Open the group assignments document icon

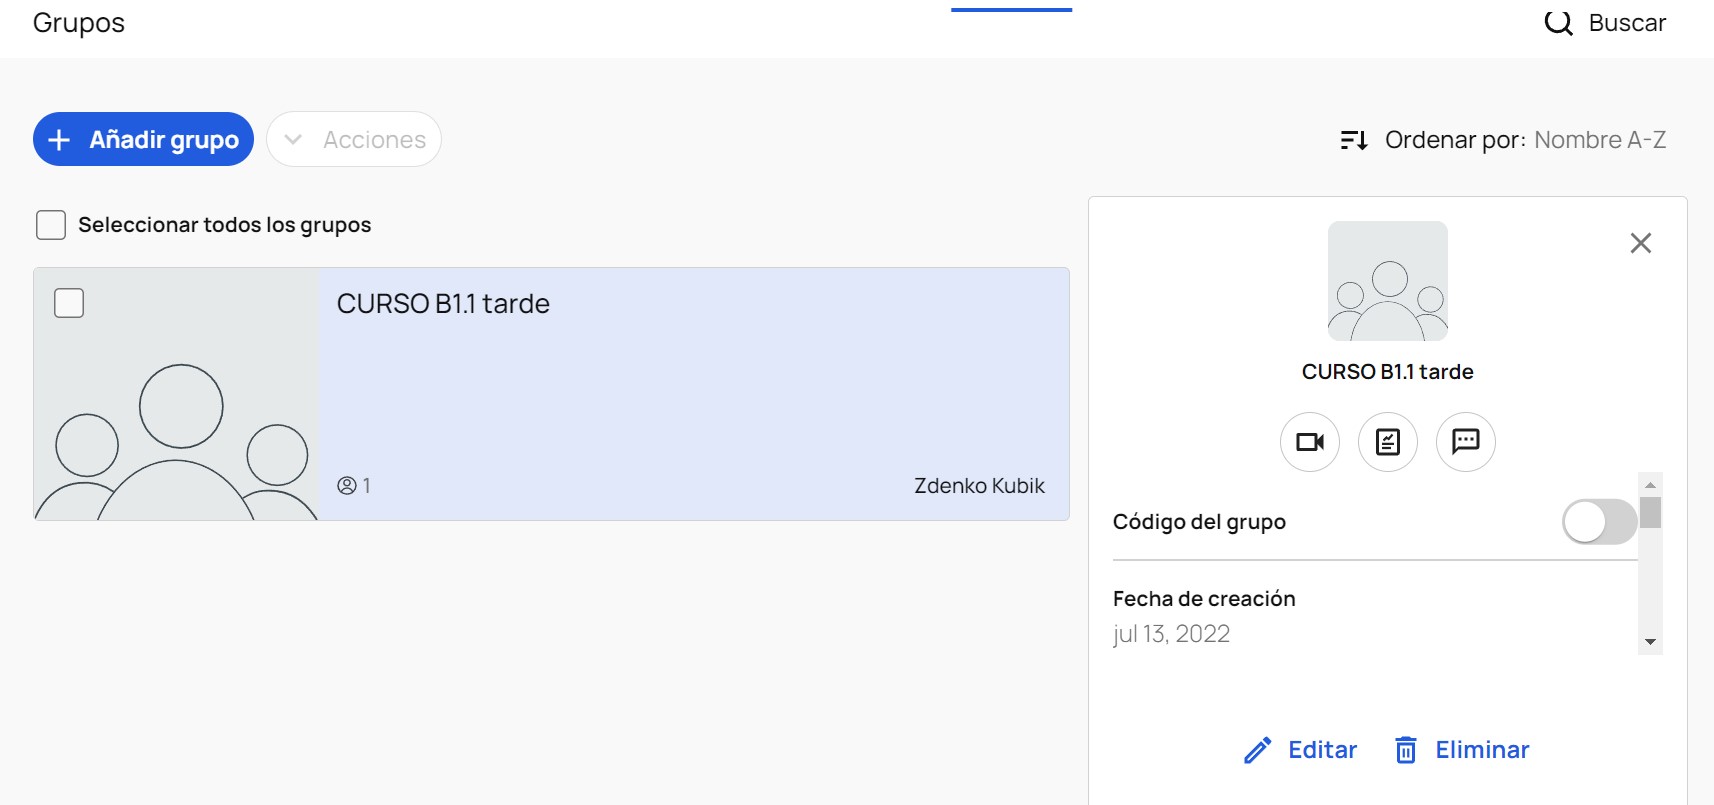point(1388,442)
